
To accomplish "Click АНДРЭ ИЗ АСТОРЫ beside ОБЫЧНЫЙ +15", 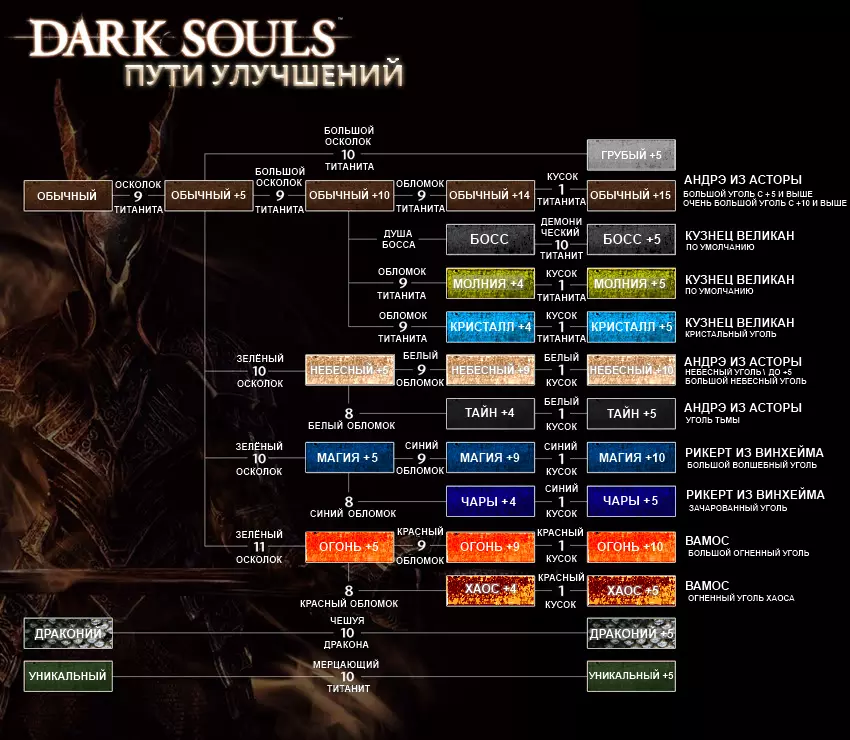I will coord(743,179).
